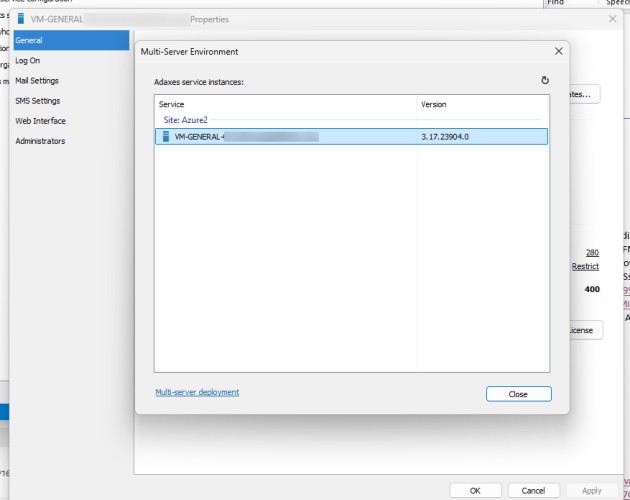Click the server icon beside VM-GENERAL entry
This screenshot has height=500, width=630.
[x=166, y=136]
